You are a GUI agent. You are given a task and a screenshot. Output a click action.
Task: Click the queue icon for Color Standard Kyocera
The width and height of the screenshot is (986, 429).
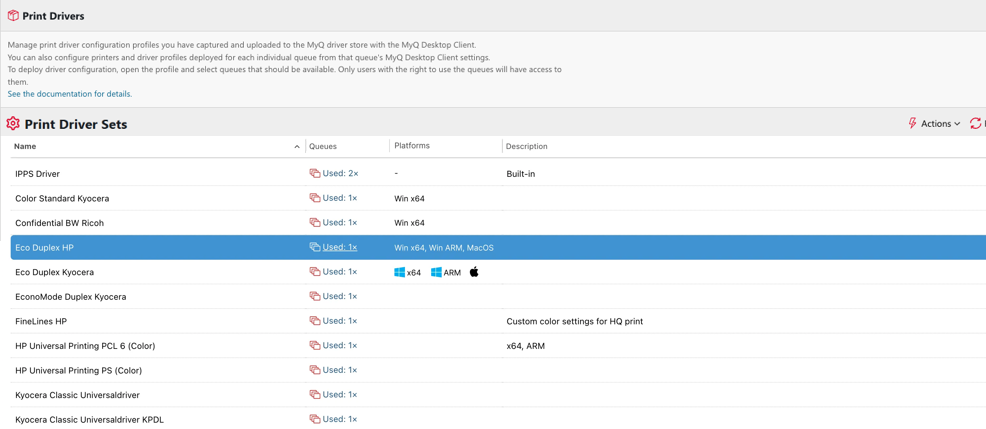tap(315, 198)
